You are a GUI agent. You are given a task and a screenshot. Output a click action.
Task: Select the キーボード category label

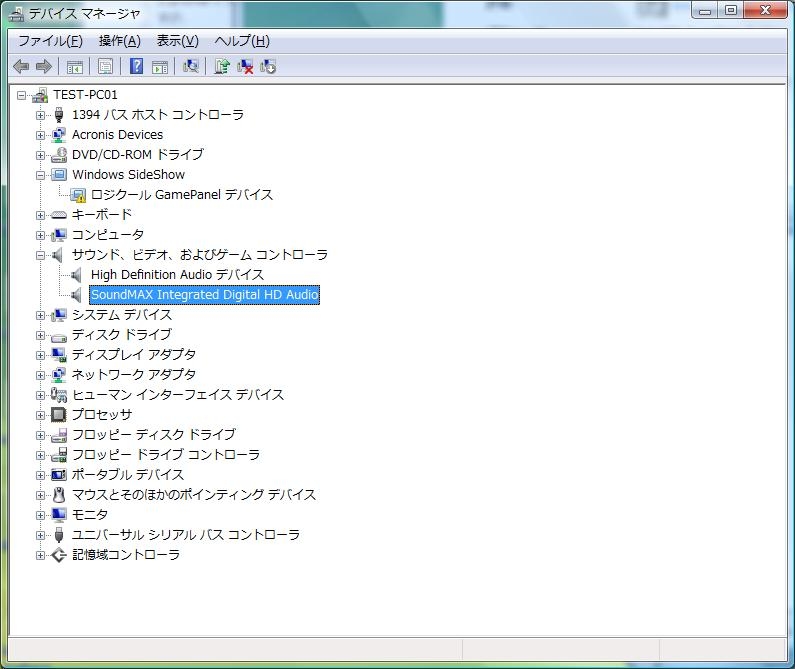(x=101, y=215)
